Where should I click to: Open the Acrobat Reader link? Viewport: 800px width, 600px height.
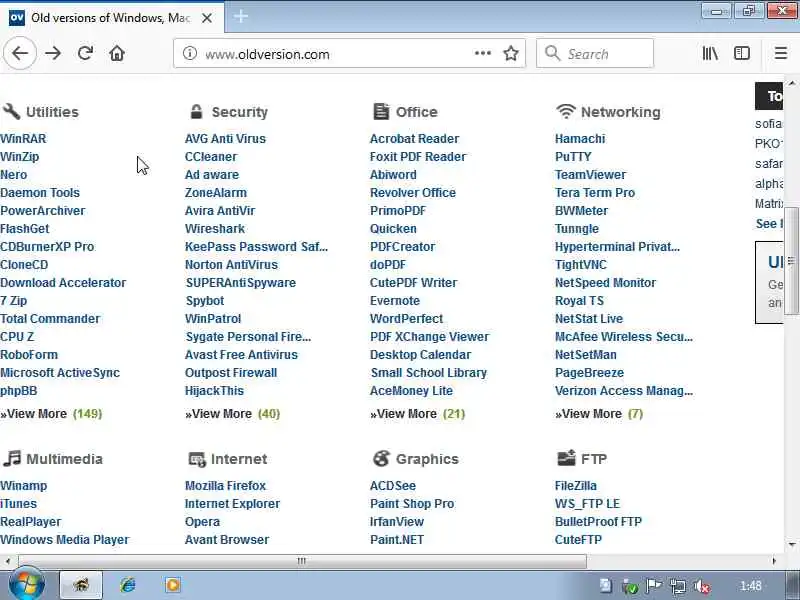pos(414,139)
